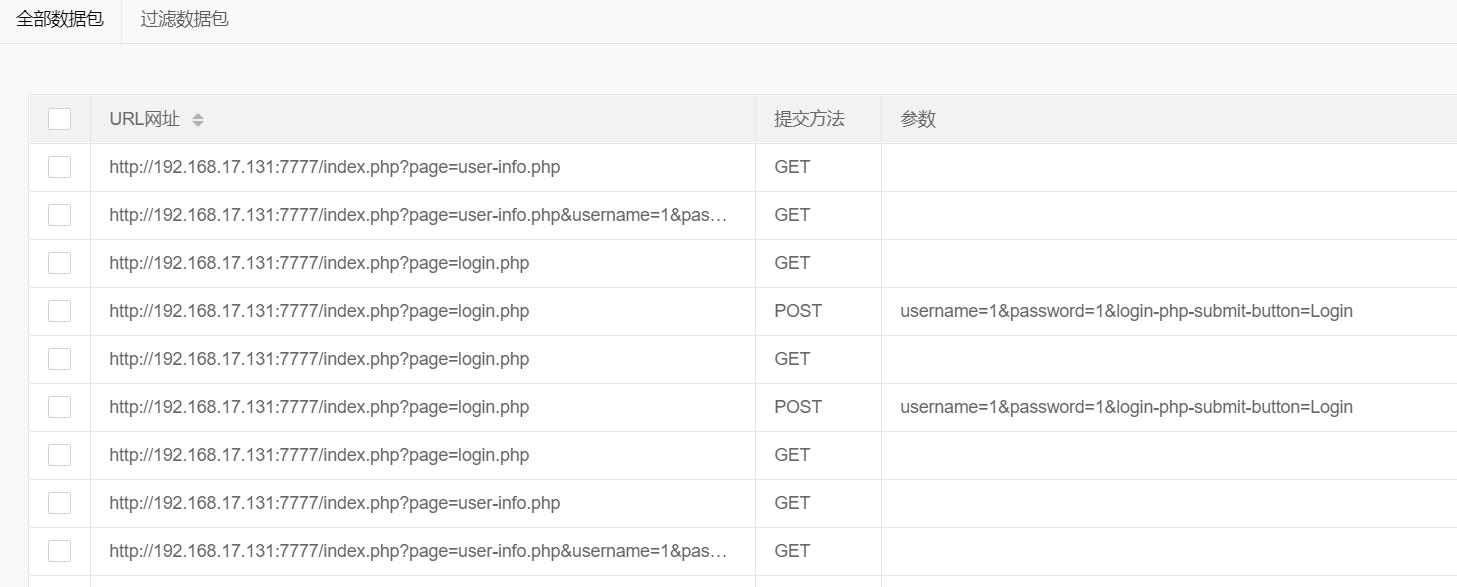Image resolution: width=1457 pixels, height=587 pixels.
Task: Sort URL网址 column descending with the down caret
Action: [x=198, y=124]
